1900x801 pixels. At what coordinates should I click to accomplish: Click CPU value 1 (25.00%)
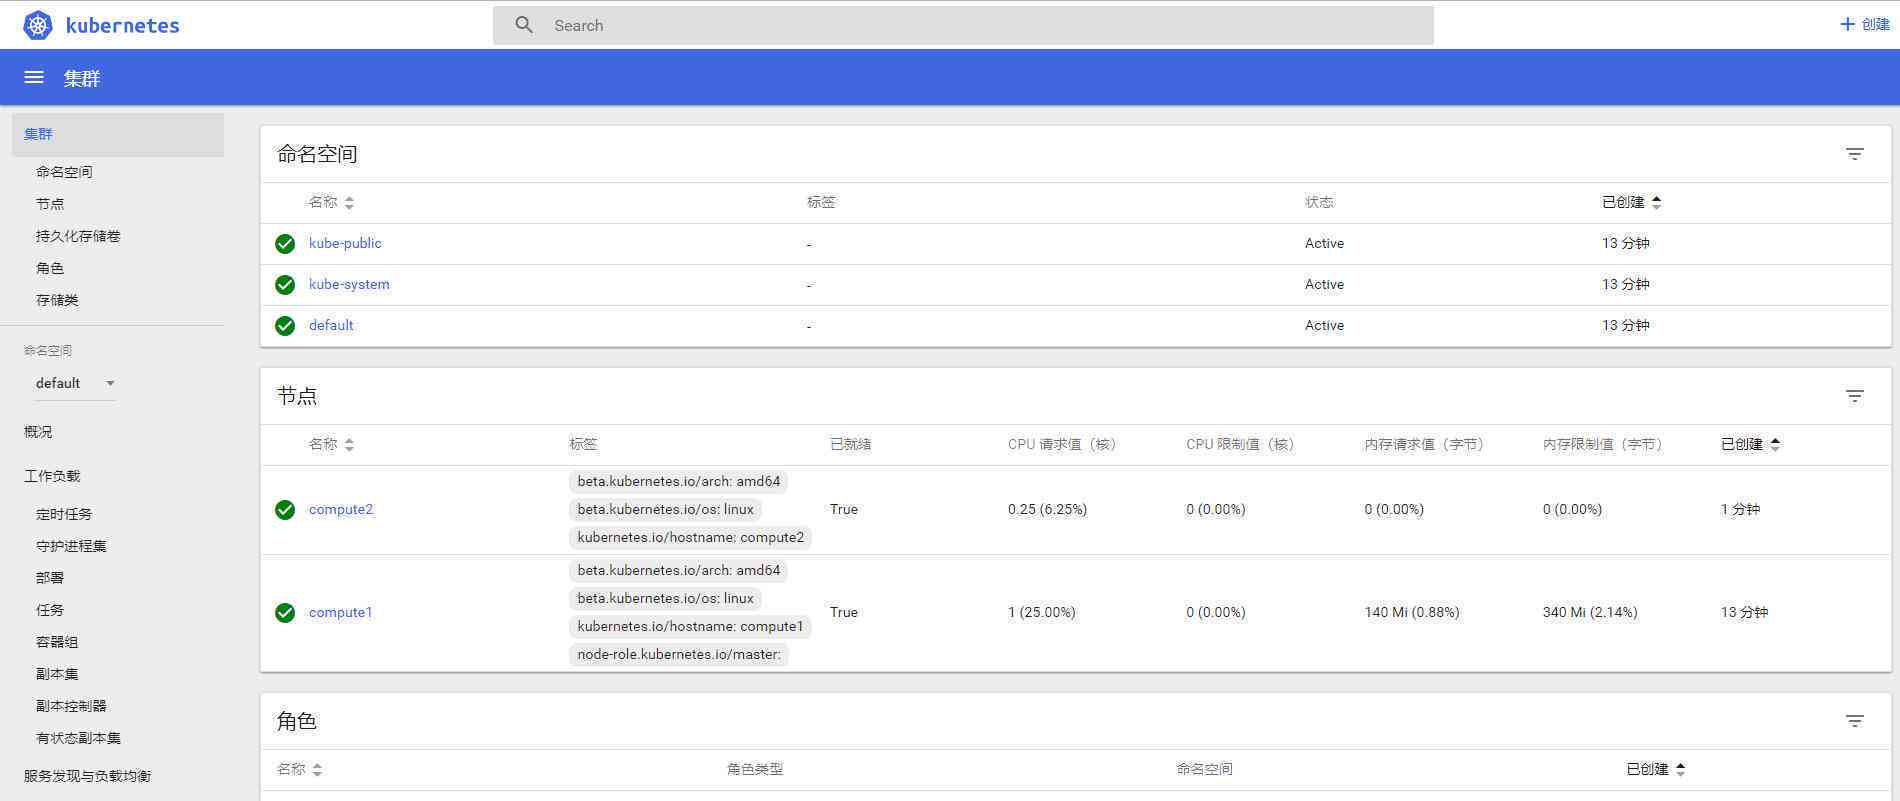click(1041, 612)
